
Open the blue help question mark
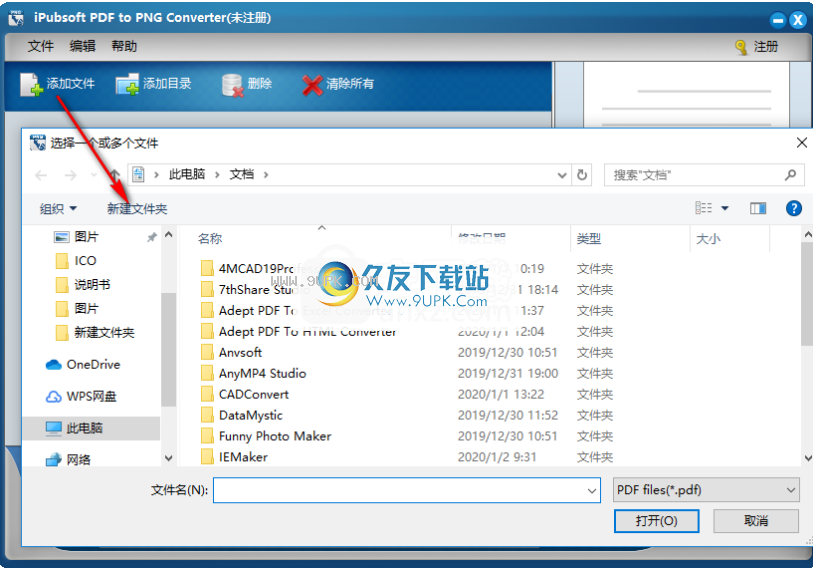pyautogui.click(x=794, y=209)
